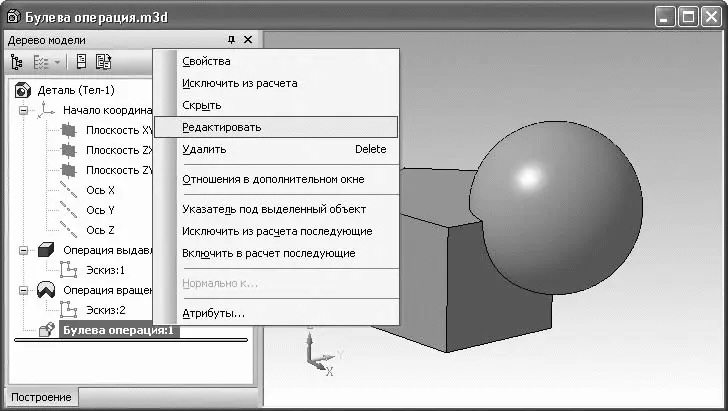This screenshot has height=411, width=728.
Task: Click the Булева операция:1 icon
Action: [46, 331]
